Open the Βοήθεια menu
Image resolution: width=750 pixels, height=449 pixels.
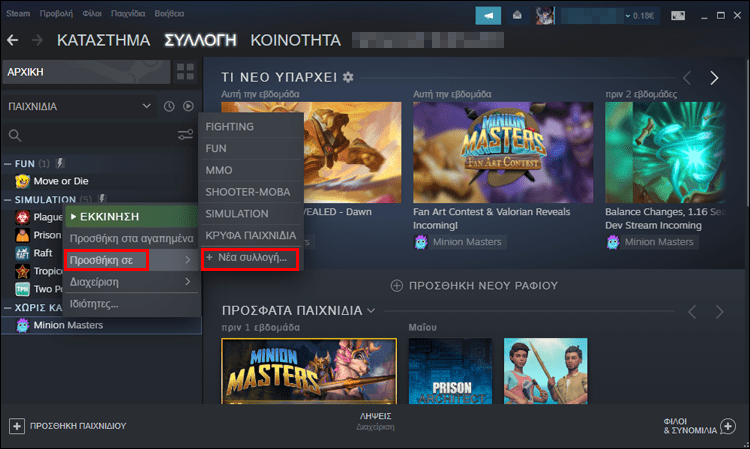pyautogui.click(x=169, y=13)
